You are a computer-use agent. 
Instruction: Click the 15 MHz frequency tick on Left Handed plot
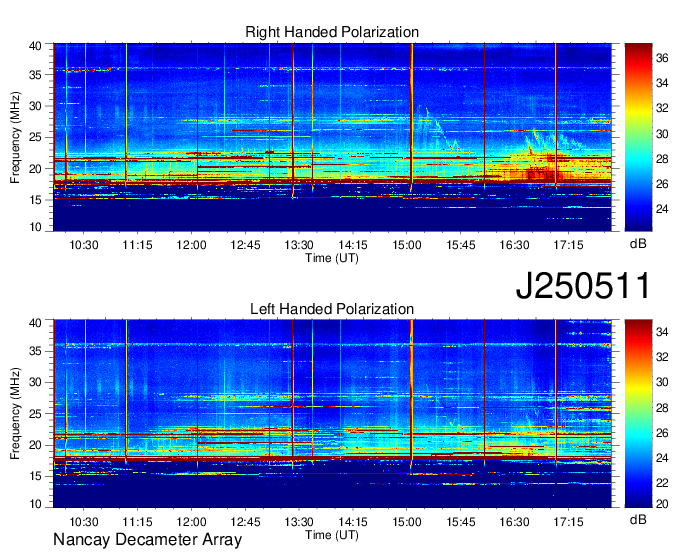click(x=36, y=476)
